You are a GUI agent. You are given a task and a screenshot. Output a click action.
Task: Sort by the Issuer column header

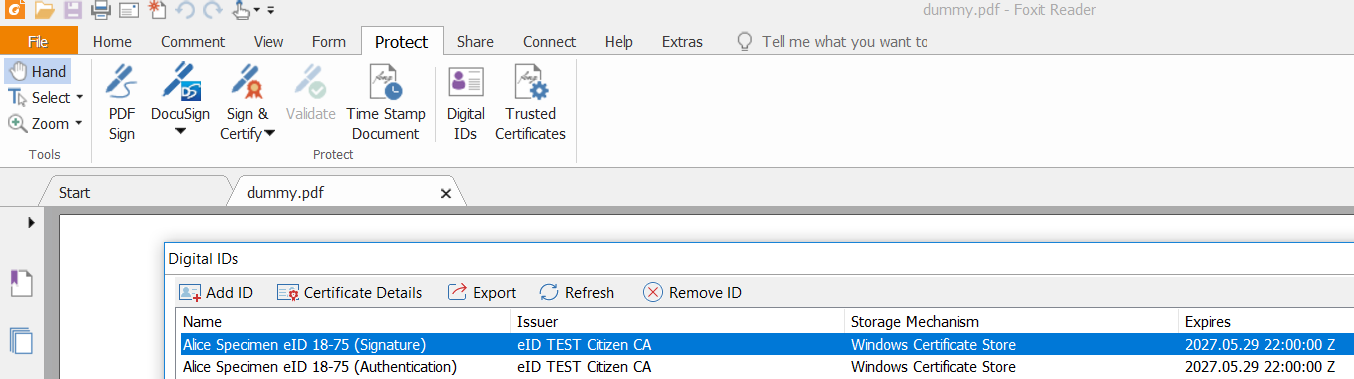pos(677,322)
